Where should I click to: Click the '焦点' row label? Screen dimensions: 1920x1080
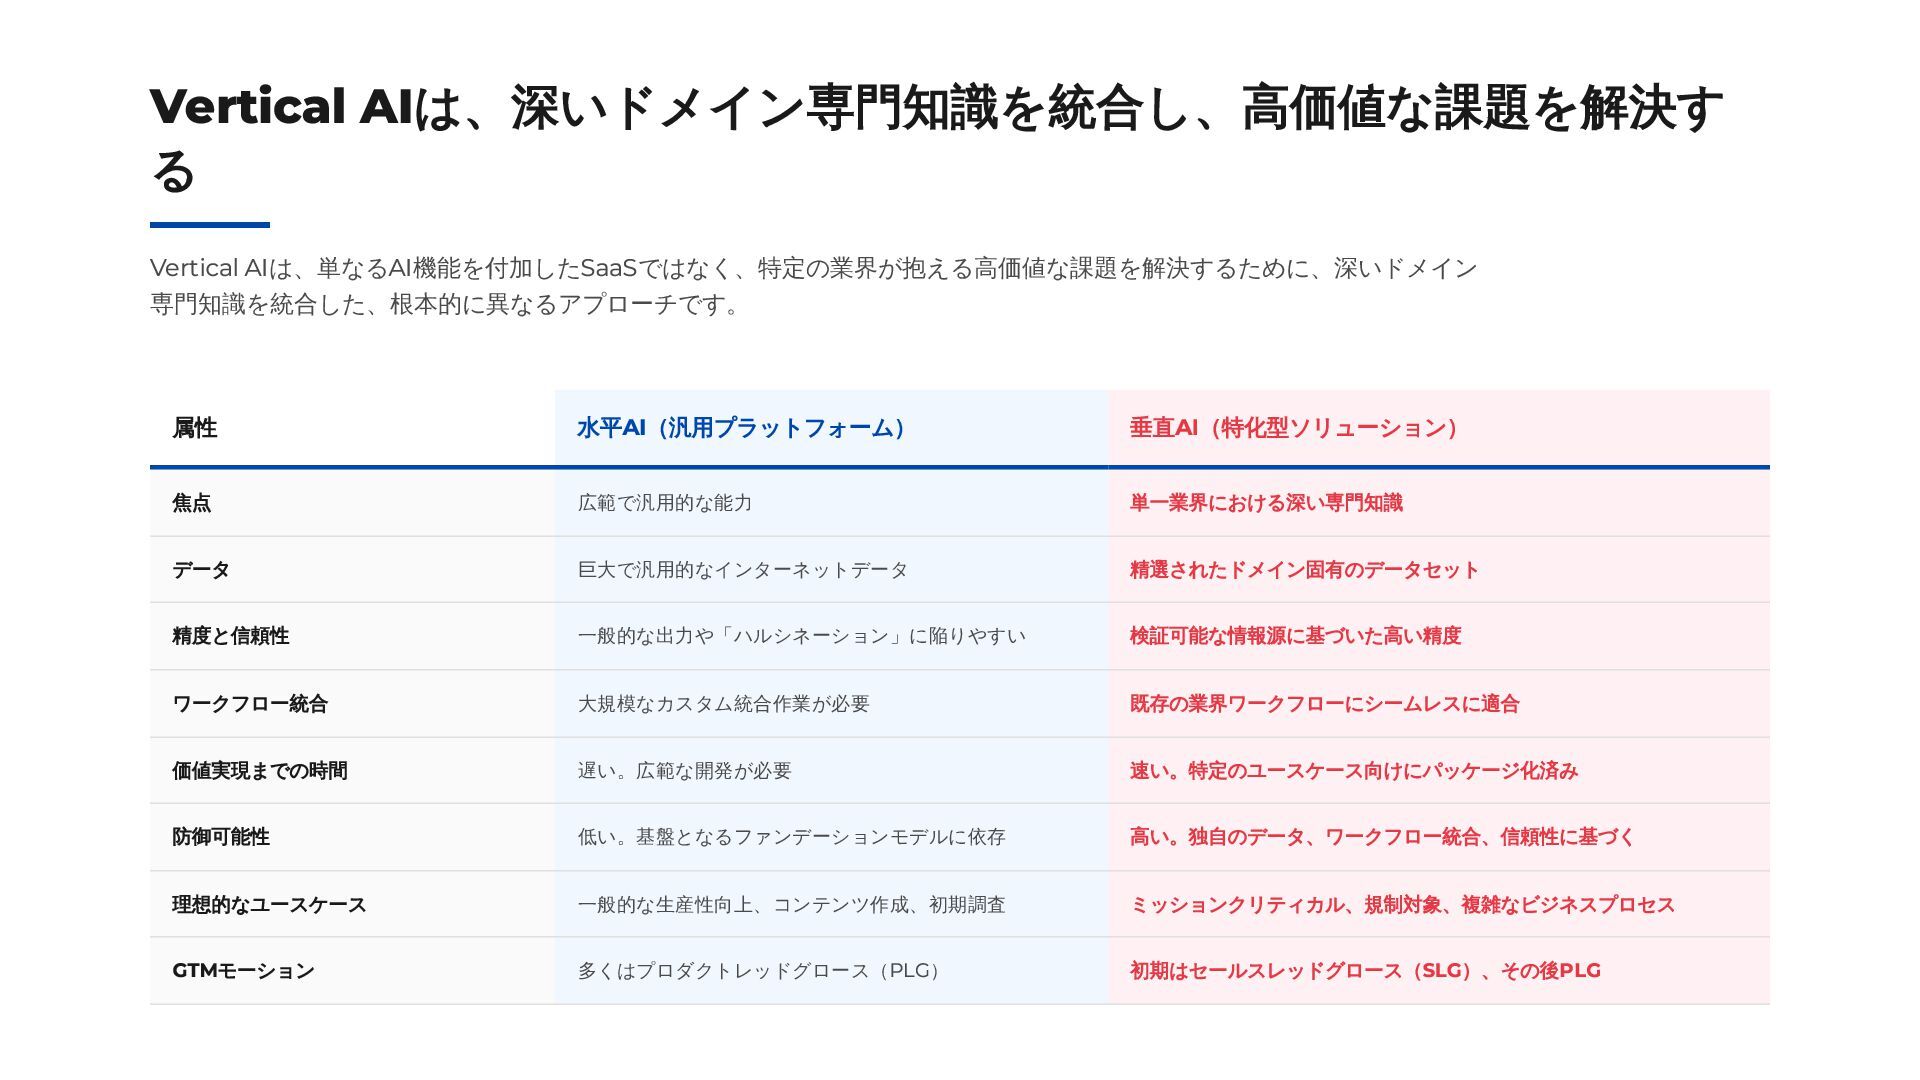[x=192, y=503]
